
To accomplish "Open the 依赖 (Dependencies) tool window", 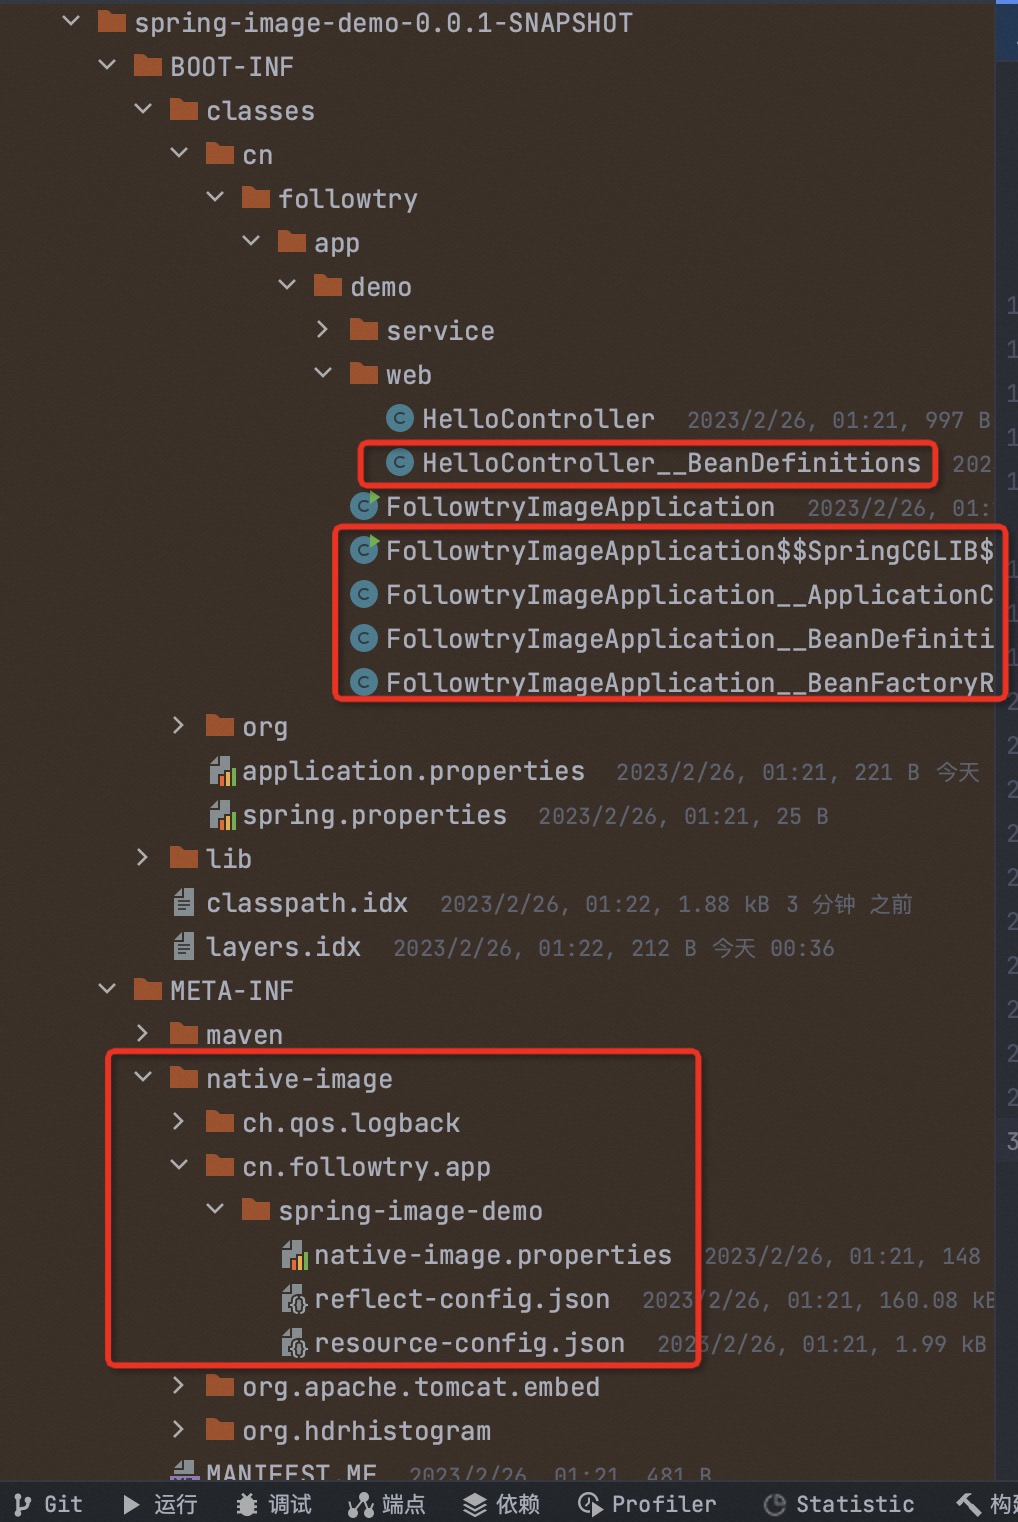I will click(x=502, y=1504).
